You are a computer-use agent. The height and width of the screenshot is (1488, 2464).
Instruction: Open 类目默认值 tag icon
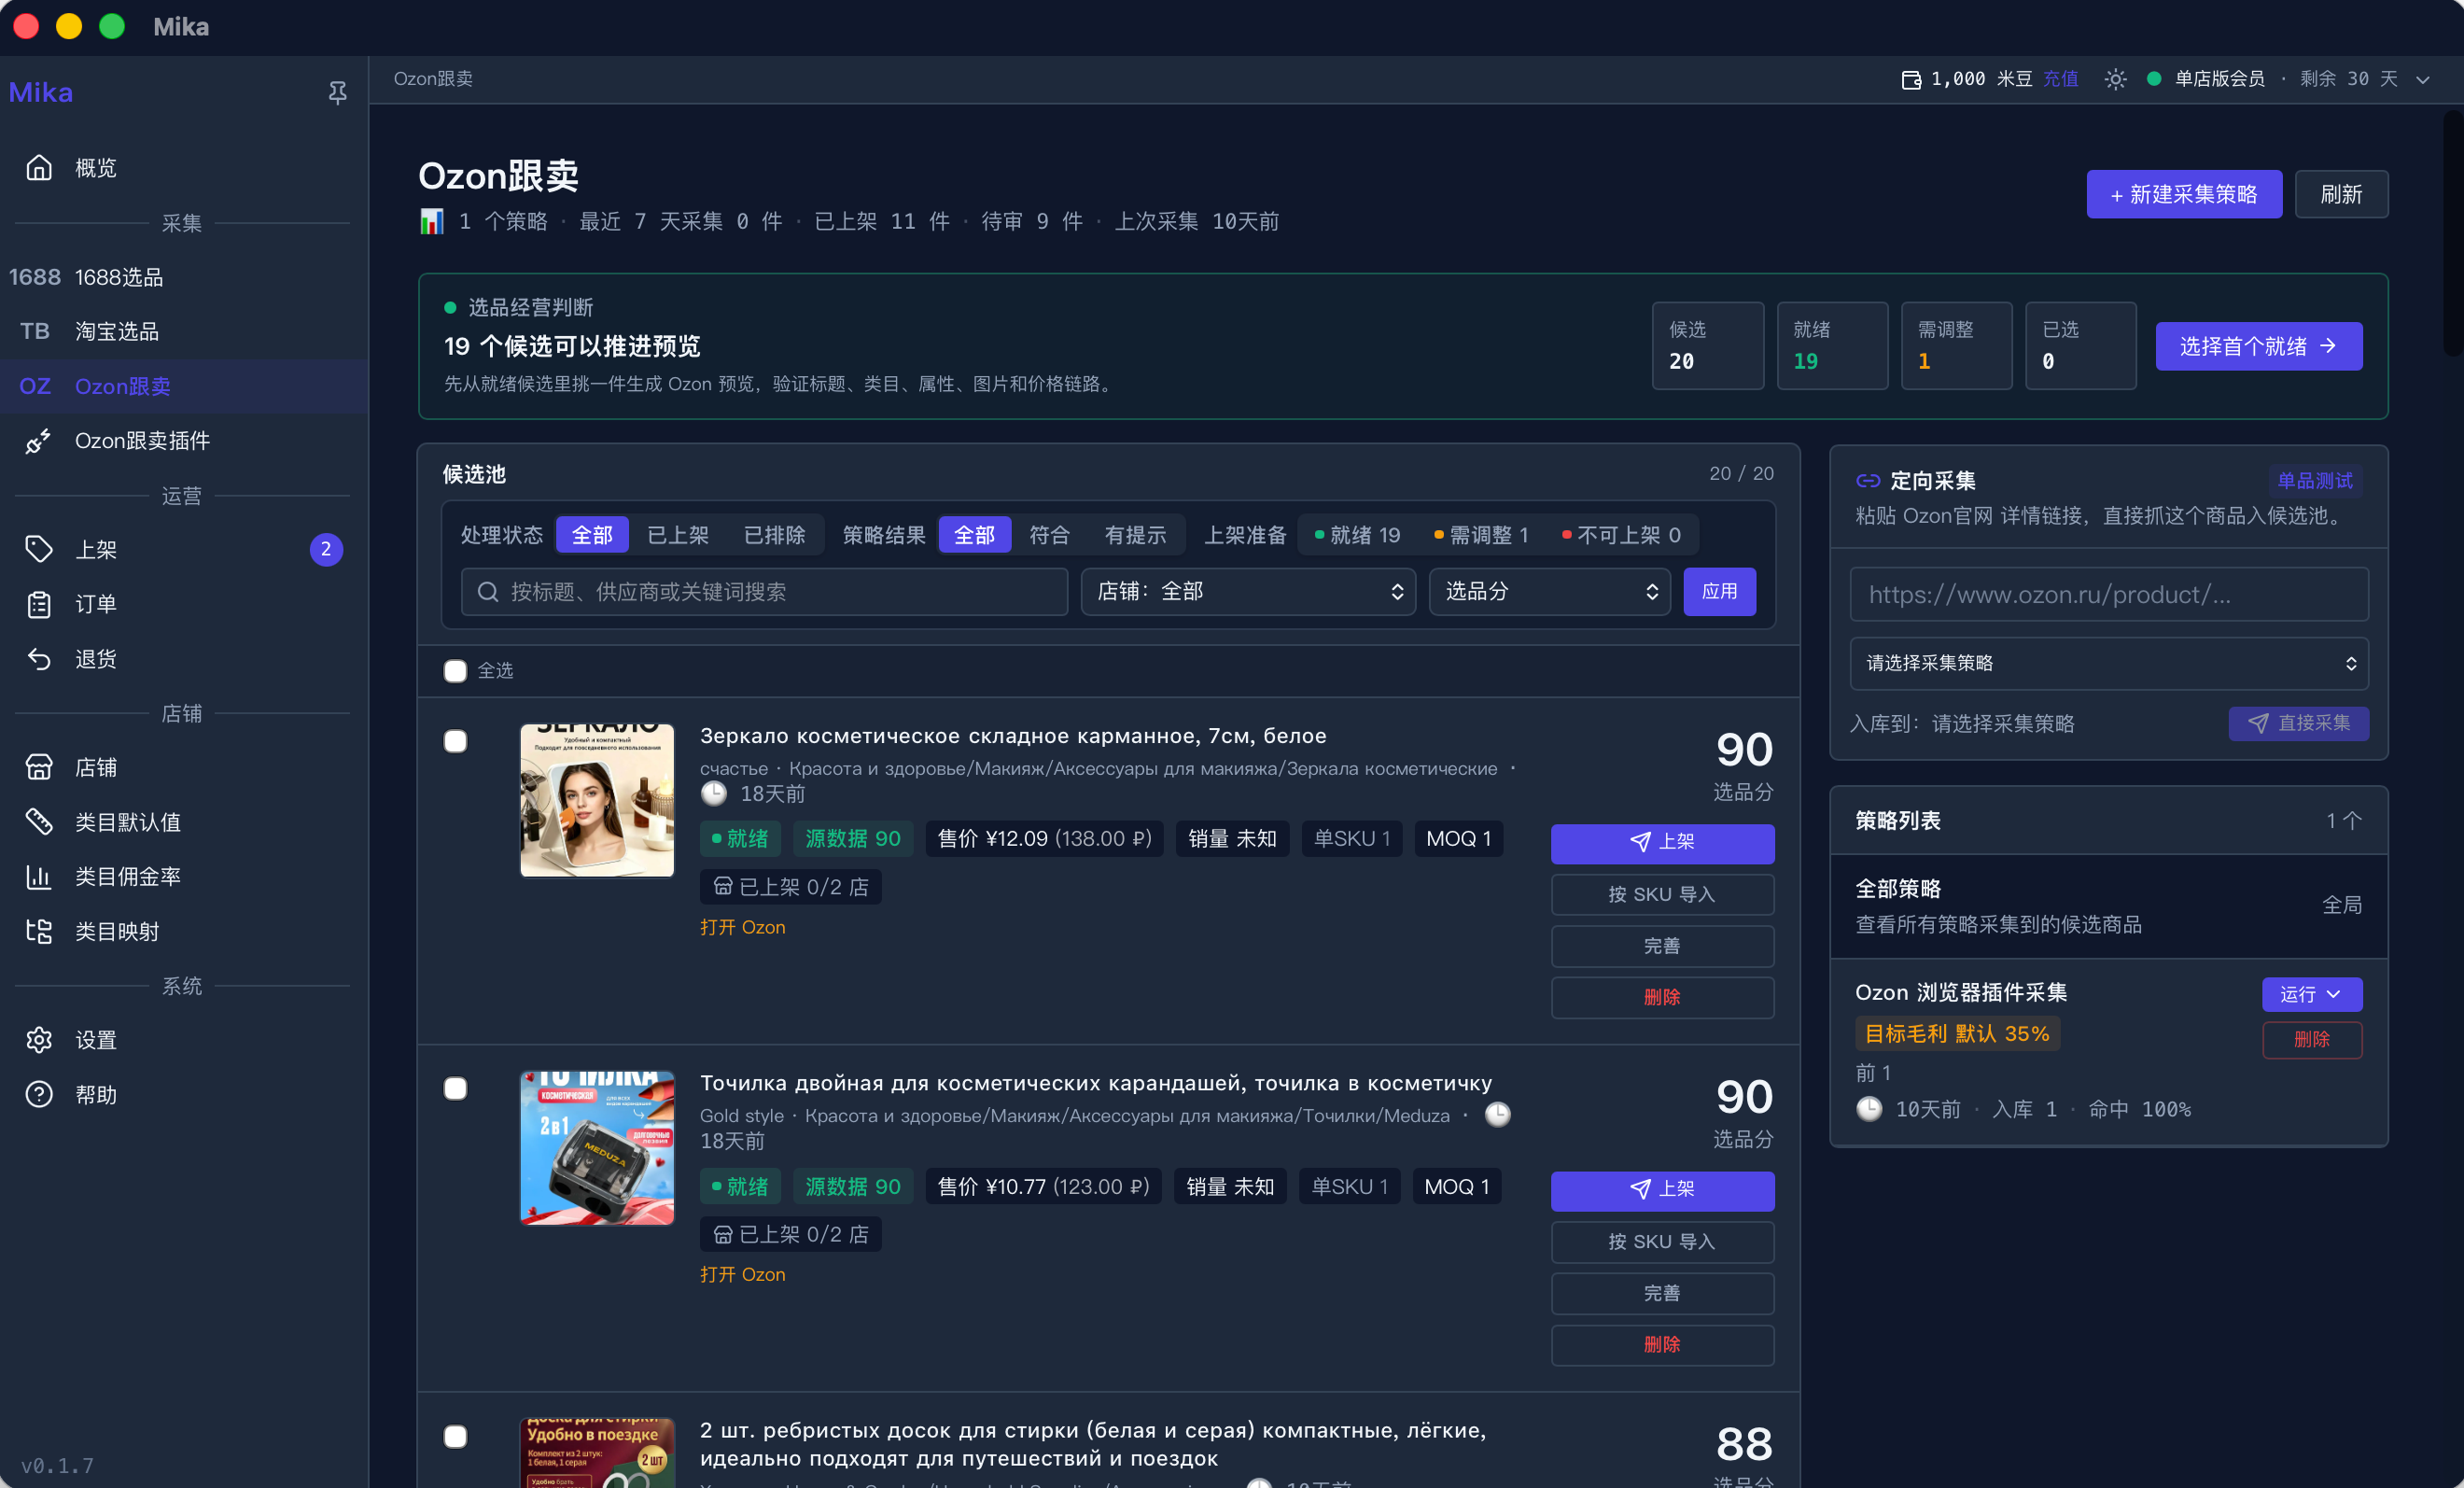click(39, 822)
